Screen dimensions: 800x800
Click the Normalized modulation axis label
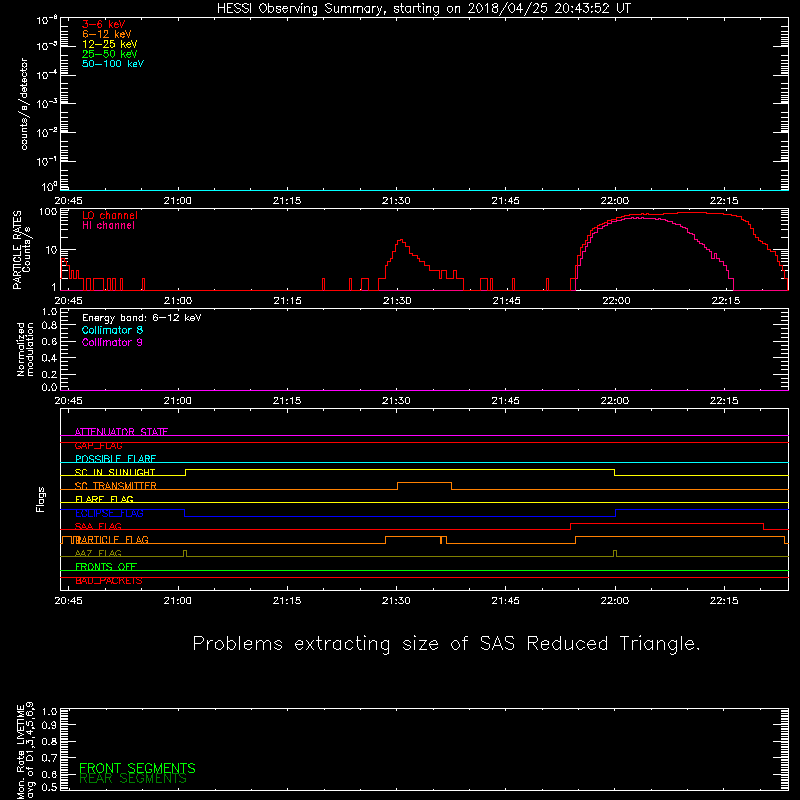(x=25, y=349)
